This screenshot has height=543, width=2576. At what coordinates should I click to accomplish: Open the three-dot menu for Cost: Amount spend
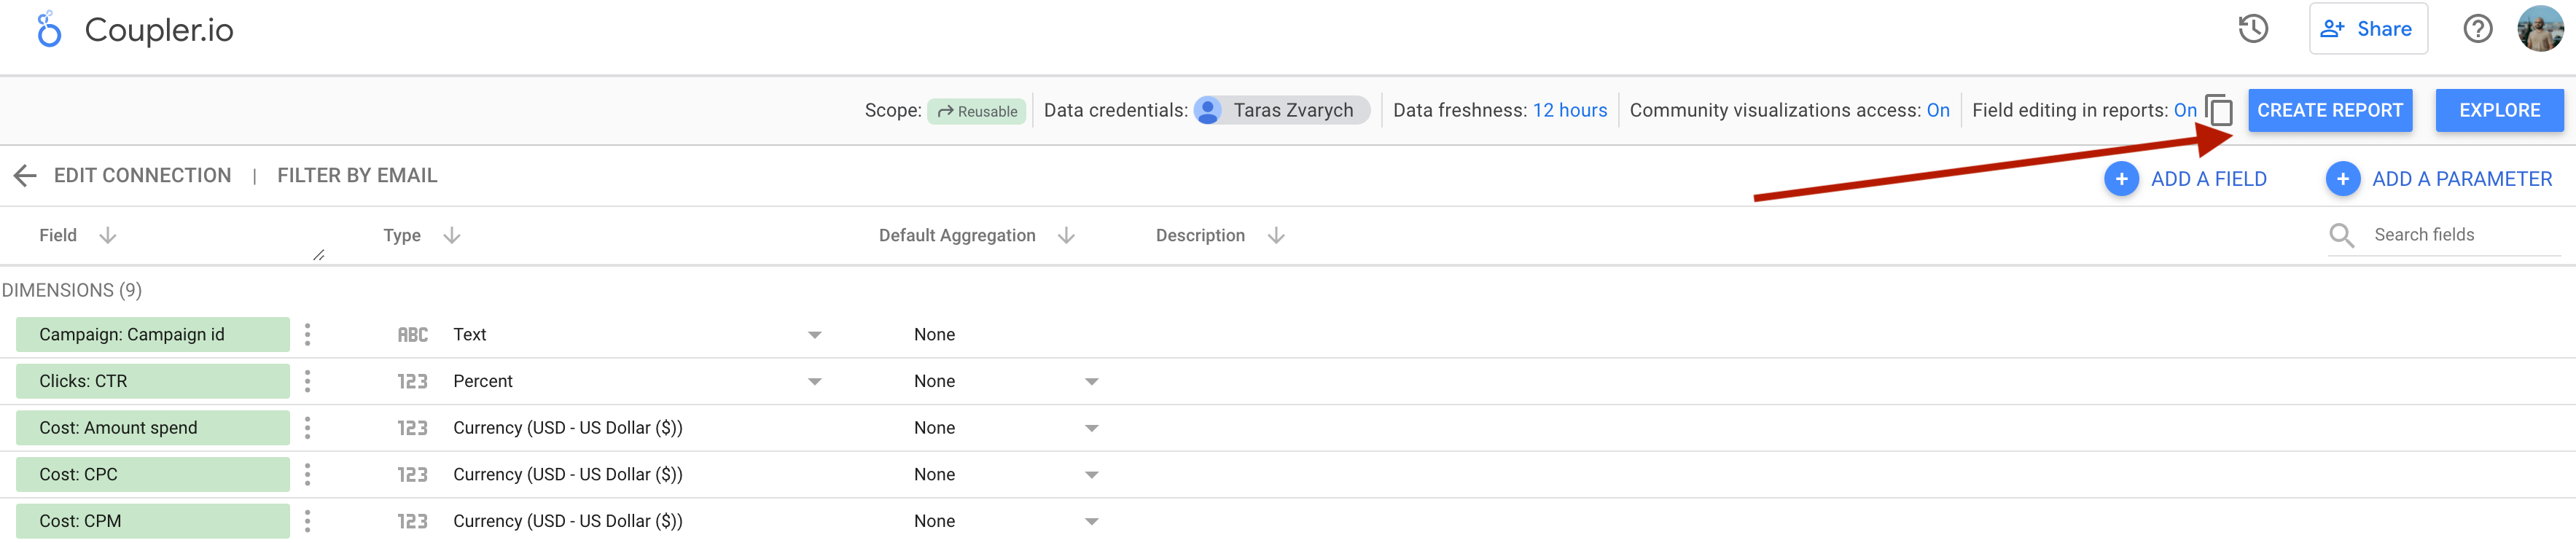coord(308,427)
